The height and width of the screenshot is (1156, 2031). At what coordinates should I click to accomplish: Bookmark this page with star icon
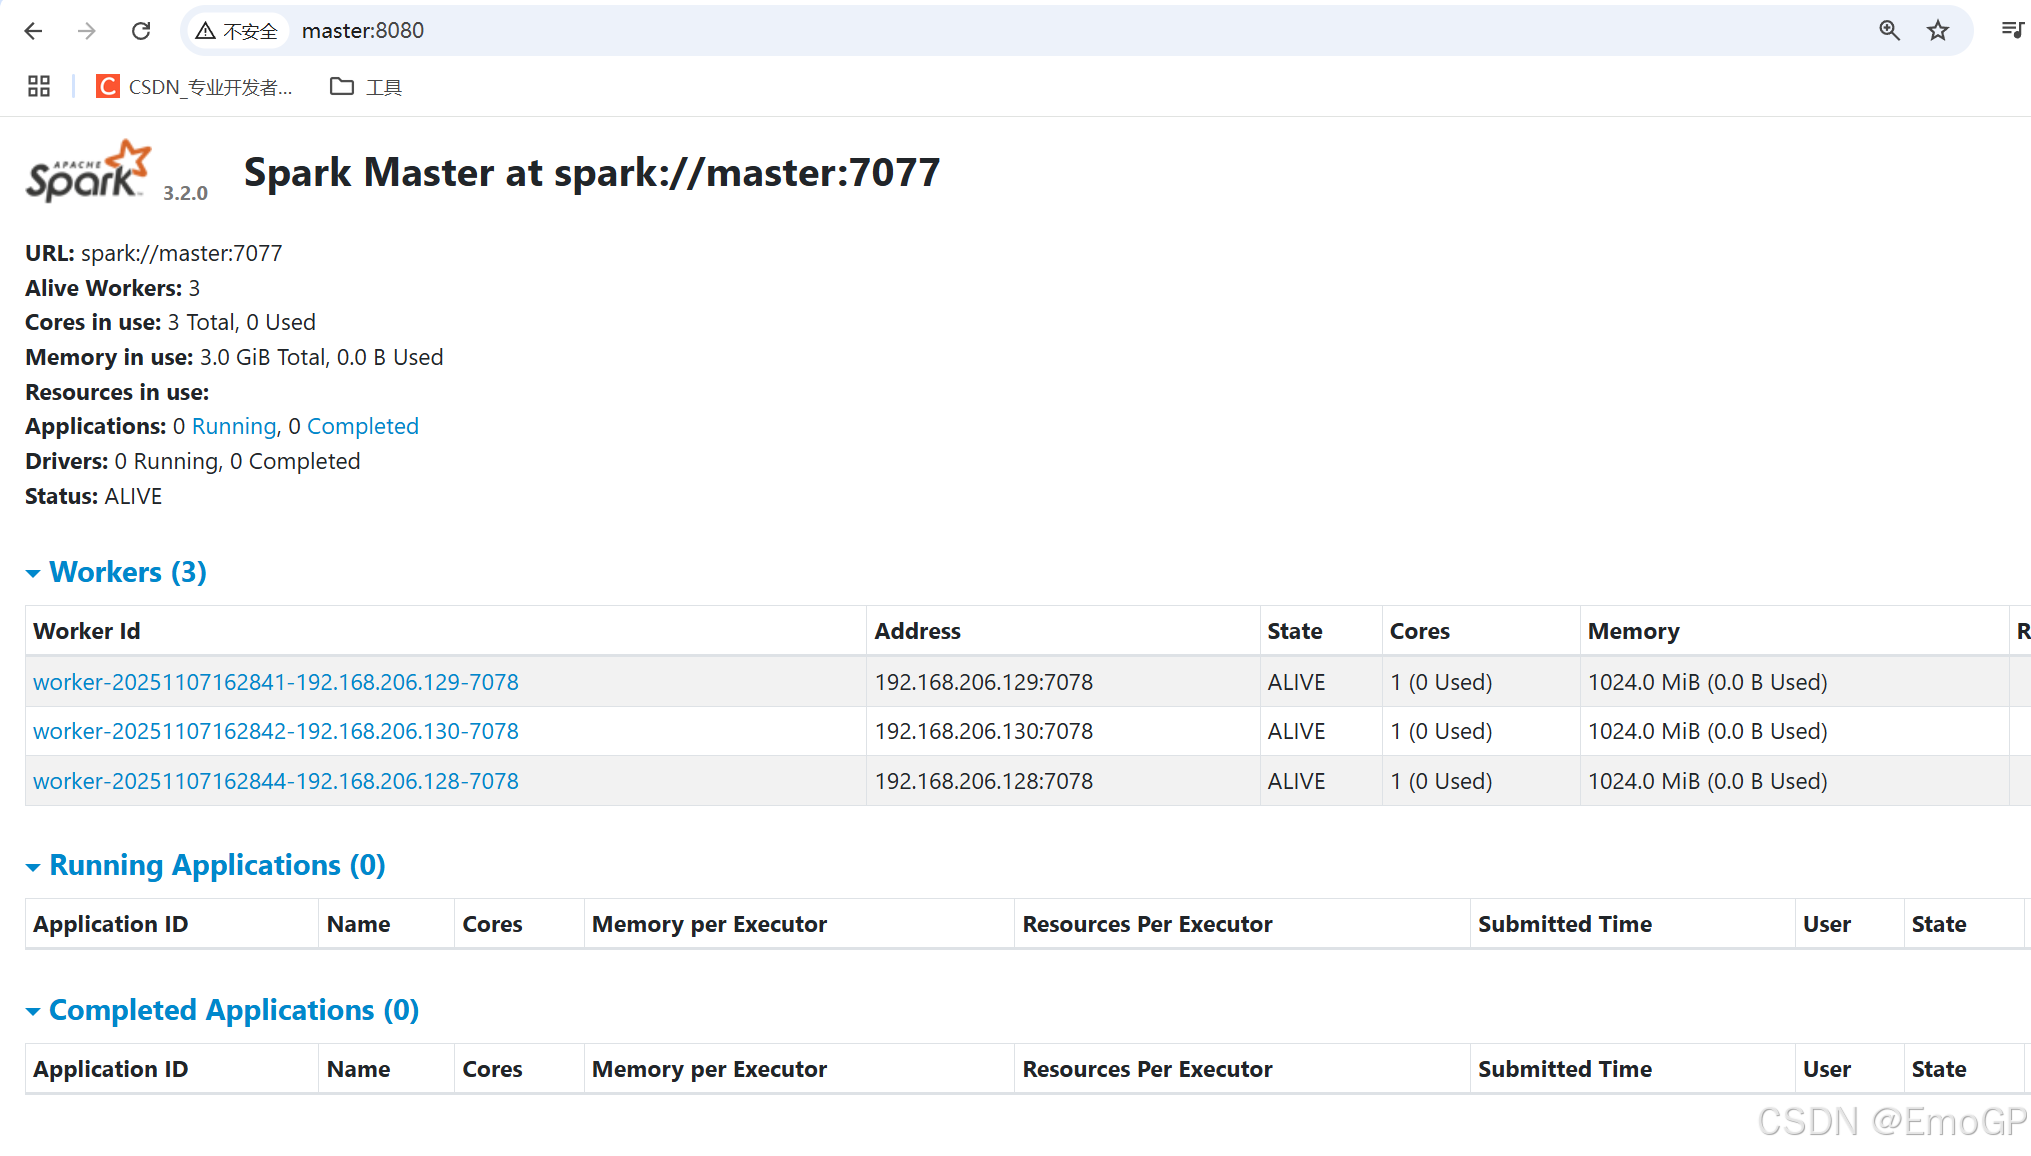pos(1938,31)
